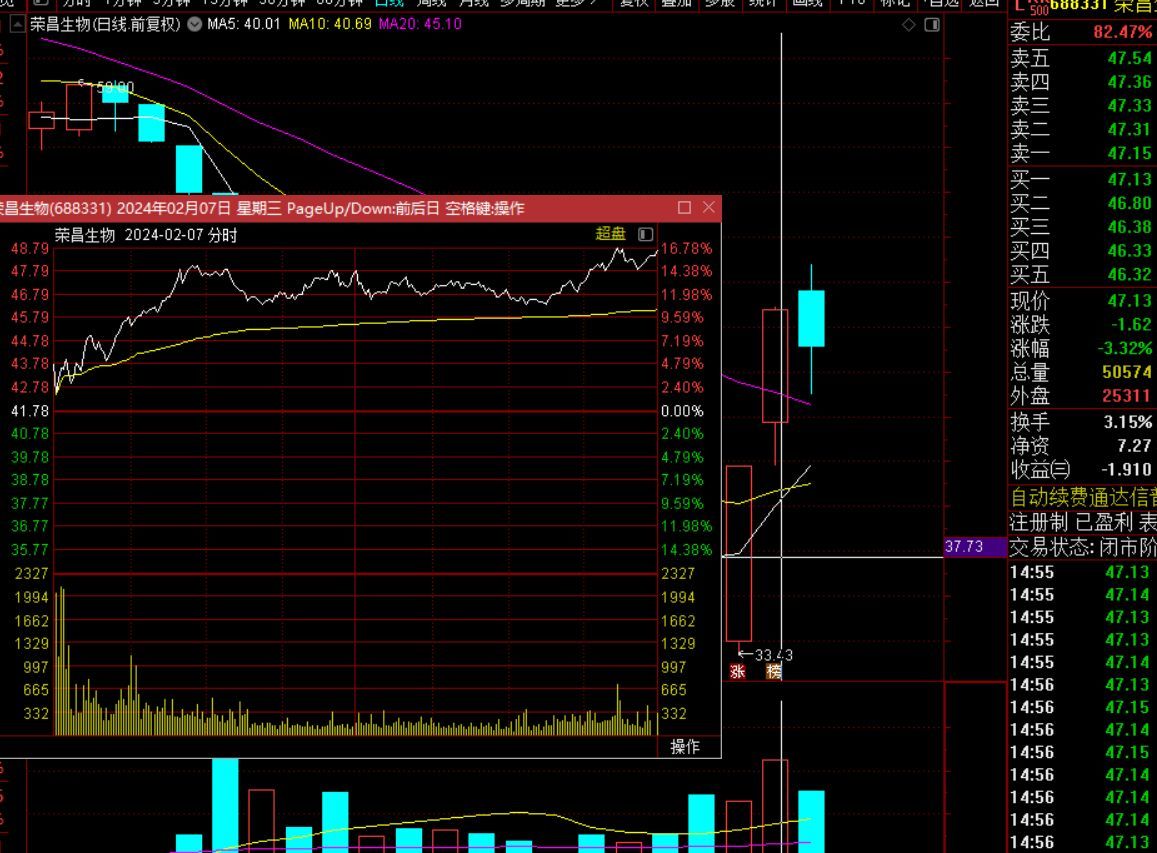Close the 2024-02-07 intraday popup
1157x853 pixels.
(709, 208)
